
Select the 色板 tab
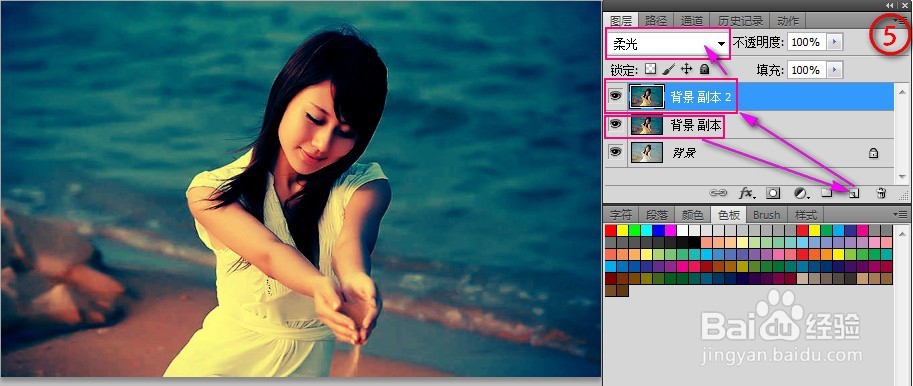[x=728, y=215]
